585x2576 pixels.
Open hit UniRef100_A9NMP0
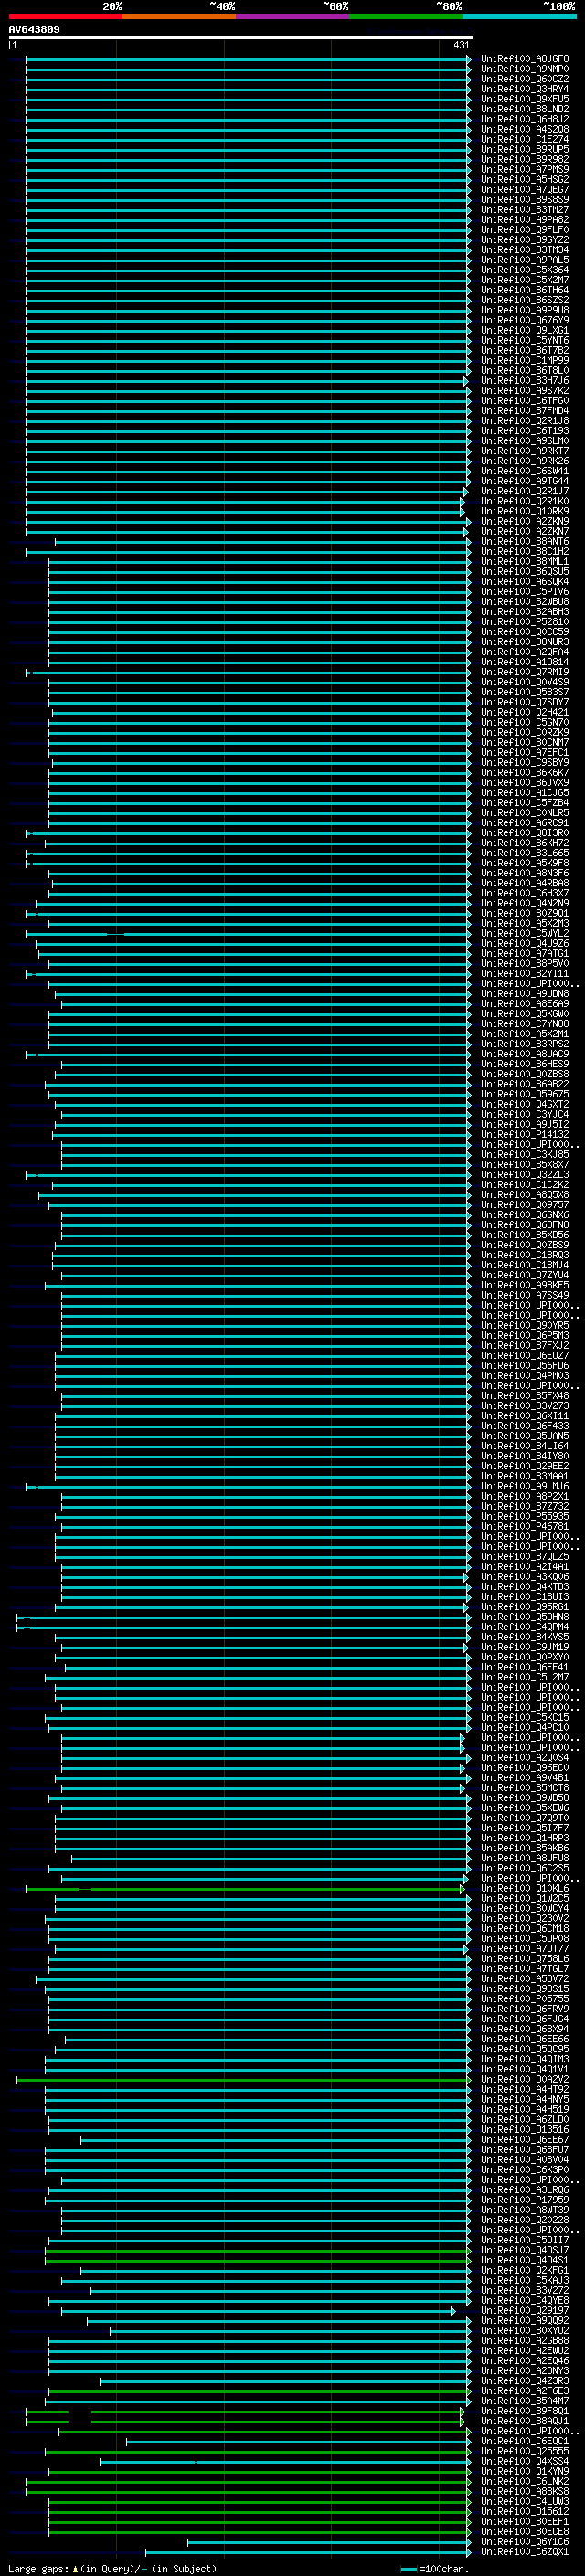(525, 69)
